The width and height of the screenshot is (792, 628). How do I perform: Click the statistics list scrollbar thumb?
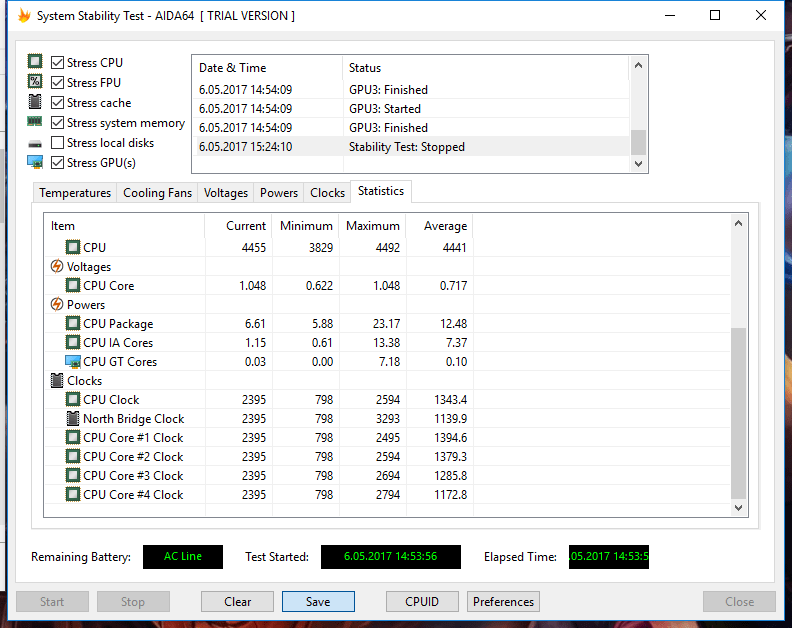738,413
